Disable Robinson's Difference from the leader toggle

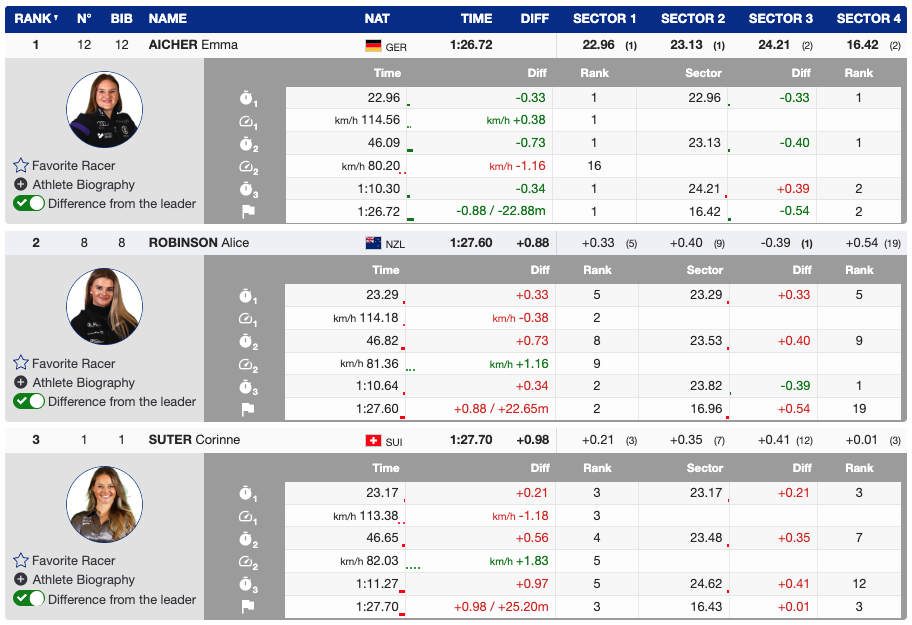[x=29, y=402]
